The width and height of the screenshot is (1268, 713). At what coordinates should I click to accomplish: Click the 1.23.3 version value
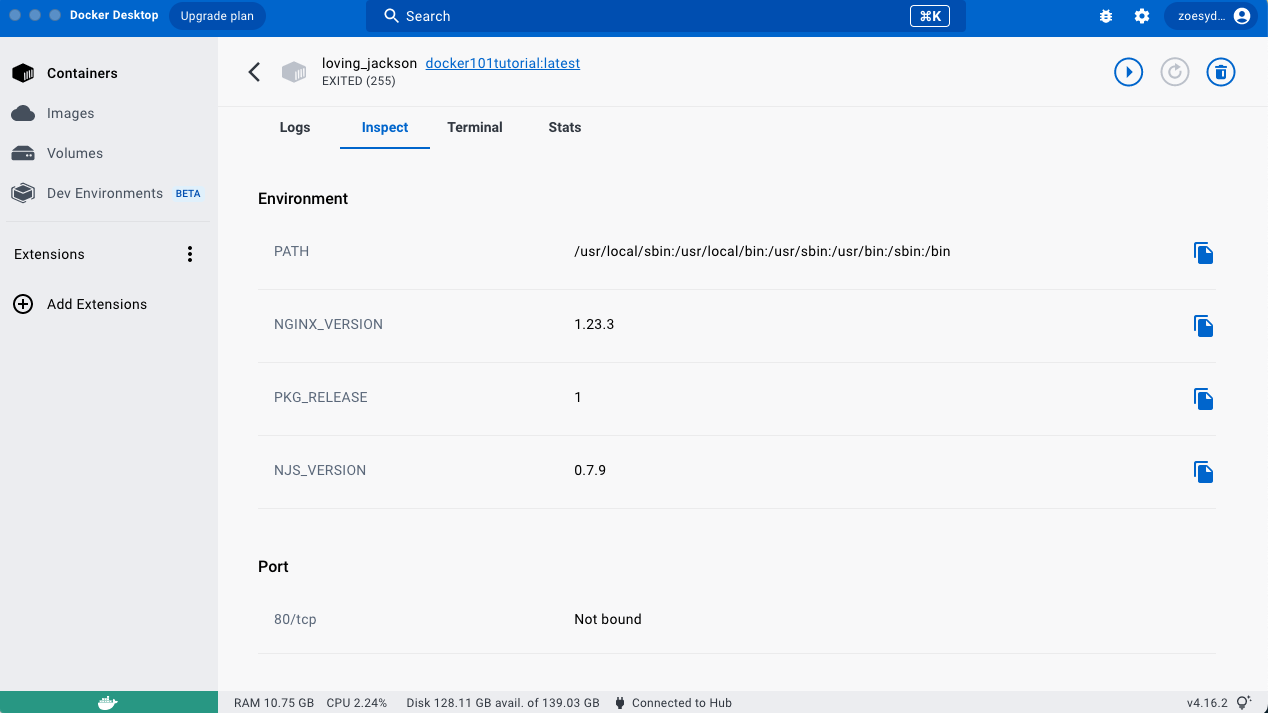coord(594,324)
